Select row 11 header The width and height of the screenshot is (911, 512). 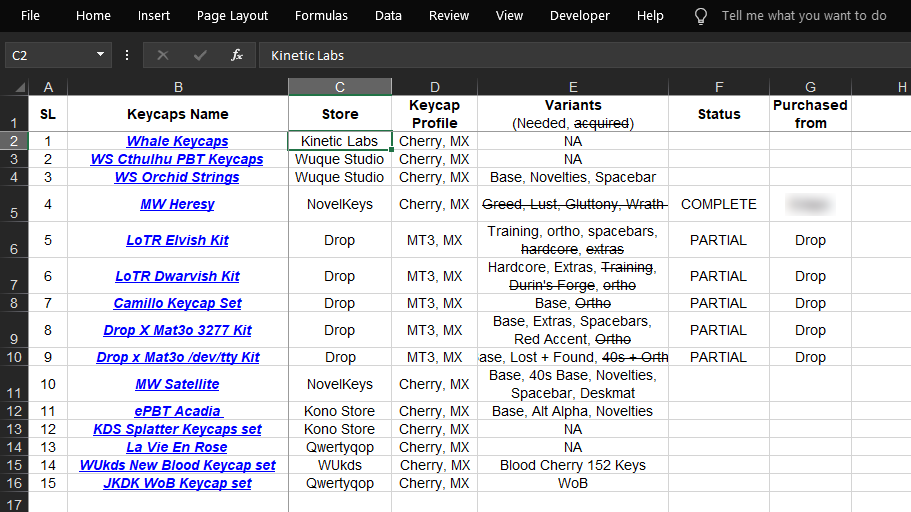(14, 384)
